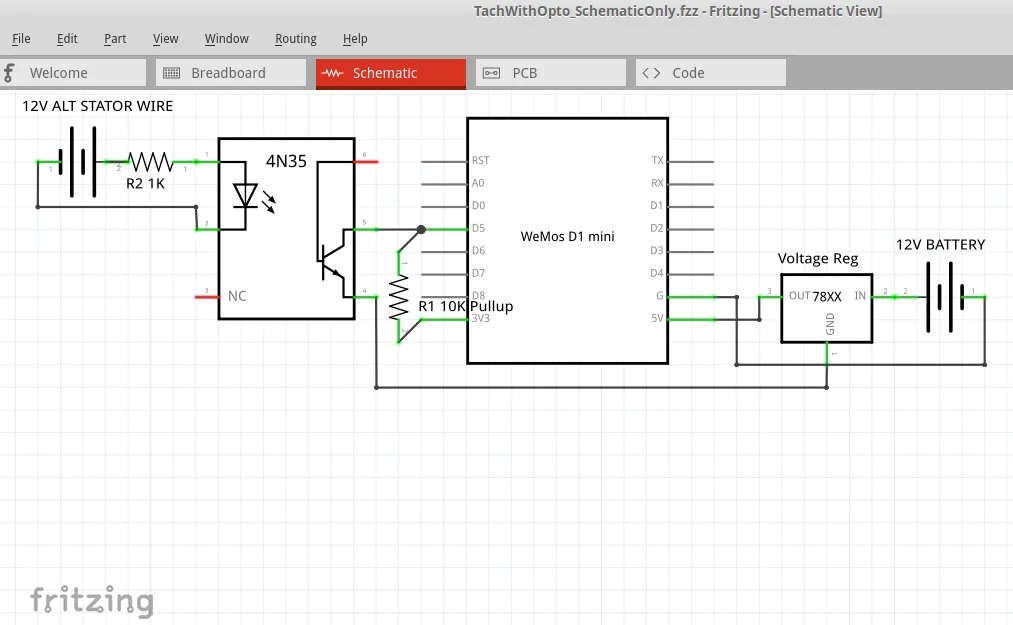Open the Window menu
The height and width of the screenshot is (625, 1013).
(226, 39)
